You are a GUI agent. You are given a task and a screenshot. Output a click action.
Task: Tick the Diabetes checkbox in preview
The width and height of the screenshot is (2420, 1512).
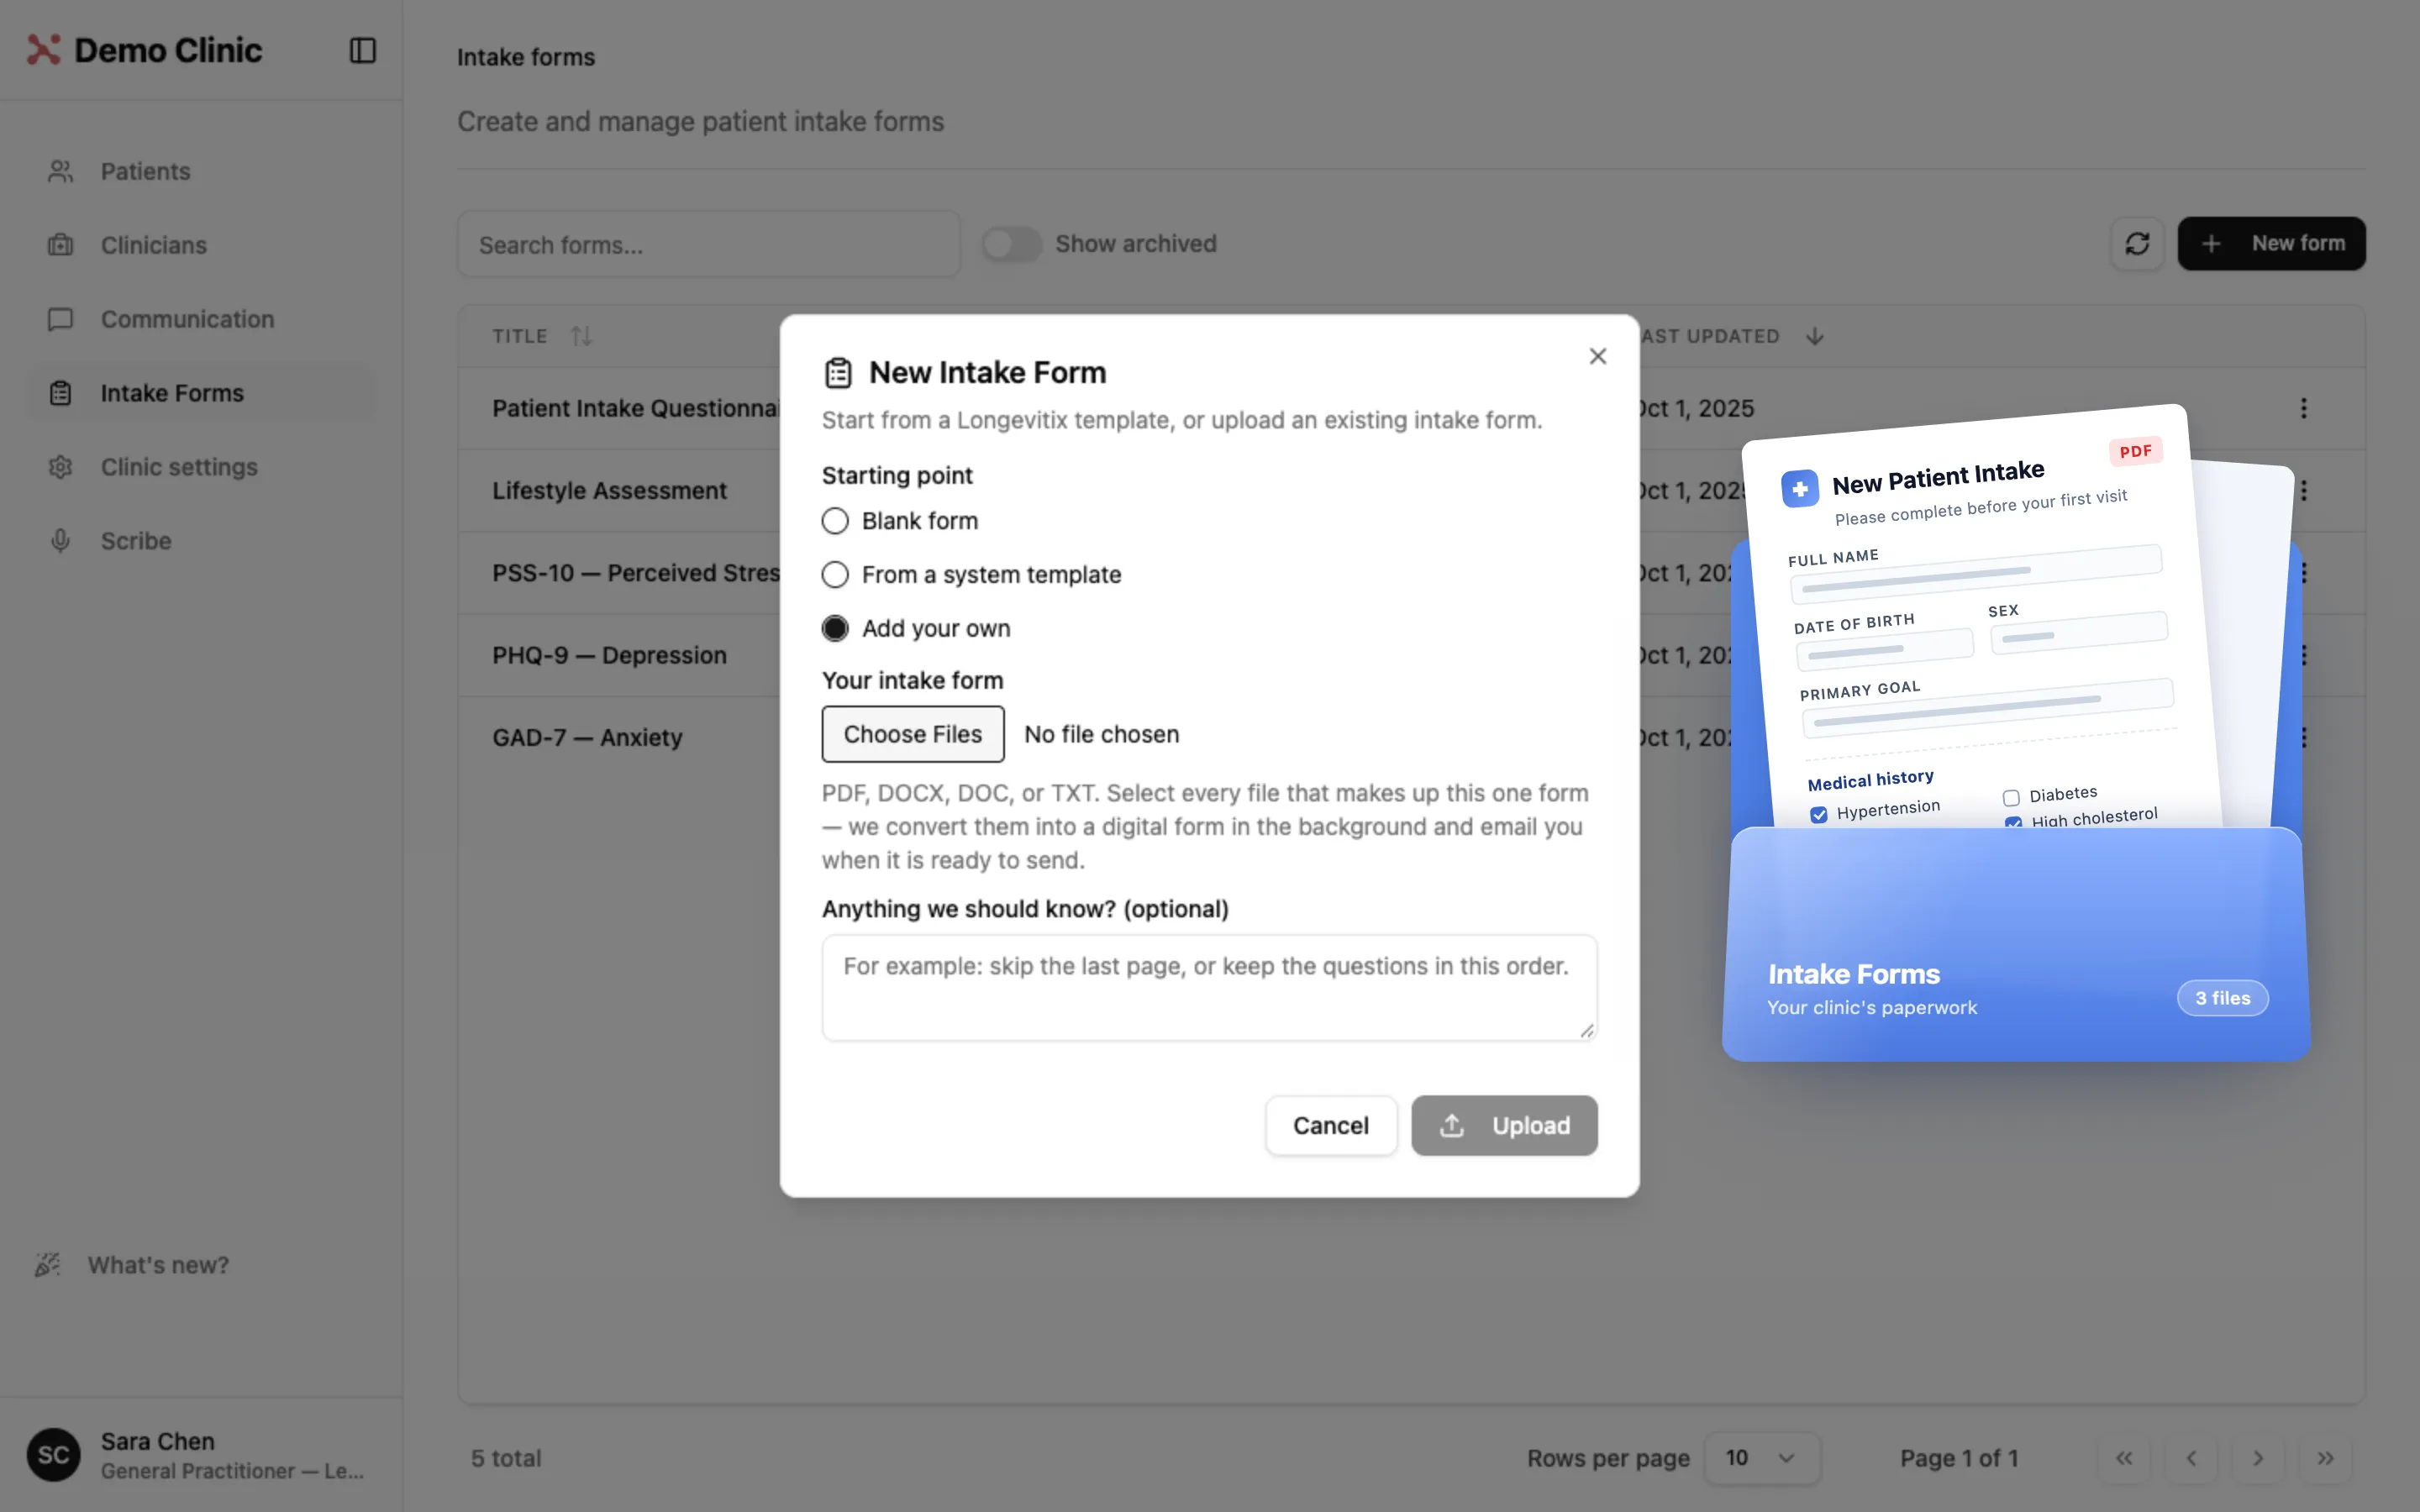coord(2011,798)
